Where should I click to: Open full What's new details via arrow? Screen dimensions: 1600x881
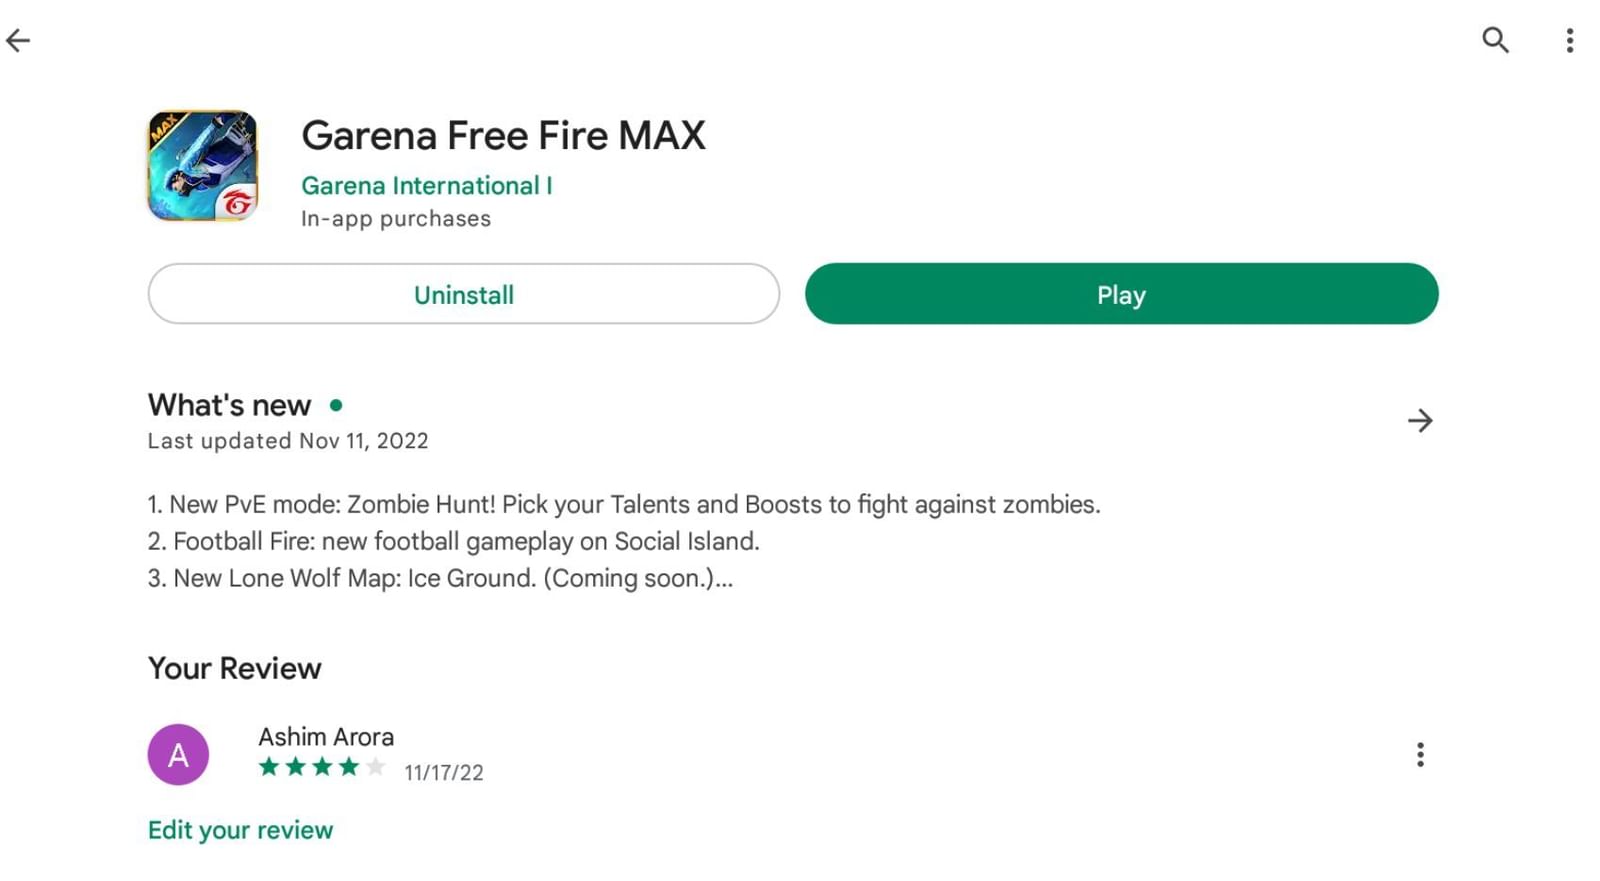point(1421,421)
